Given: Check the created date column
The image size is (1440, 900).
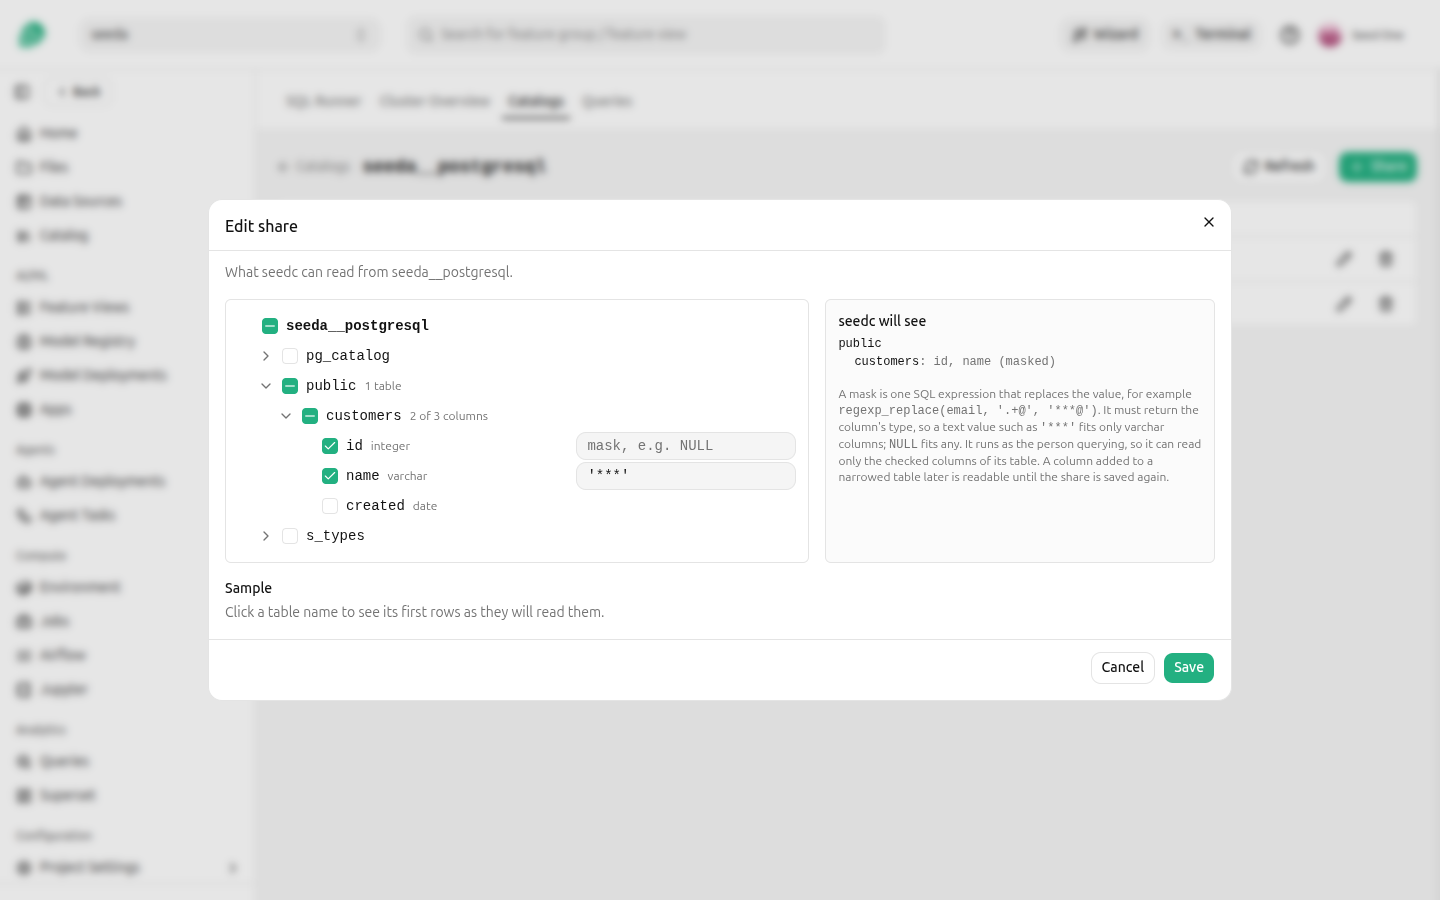Looking at the screenshot, I should pos(330,506).
